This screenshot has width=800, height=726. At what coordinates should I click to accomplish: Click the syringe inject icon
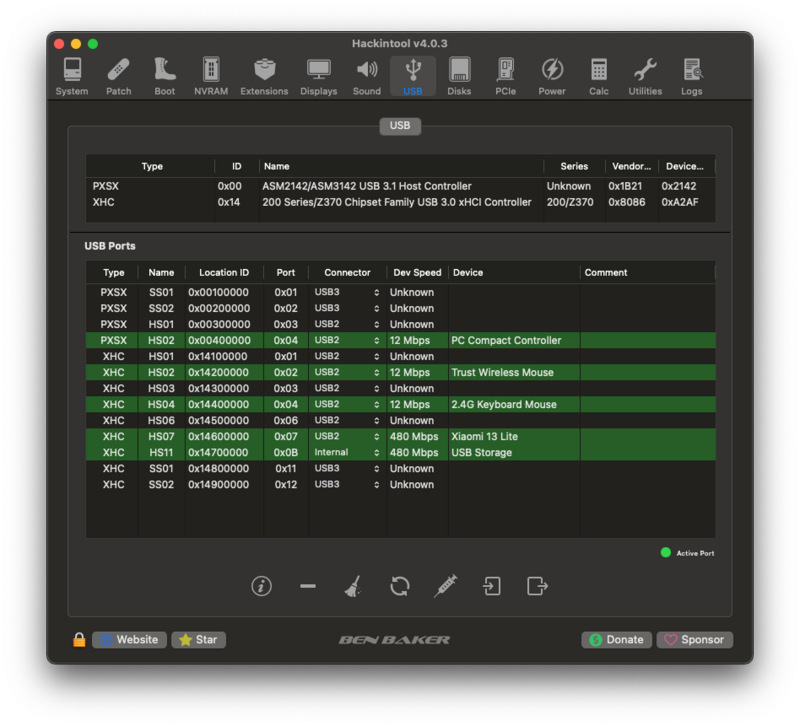coord(445,586)
